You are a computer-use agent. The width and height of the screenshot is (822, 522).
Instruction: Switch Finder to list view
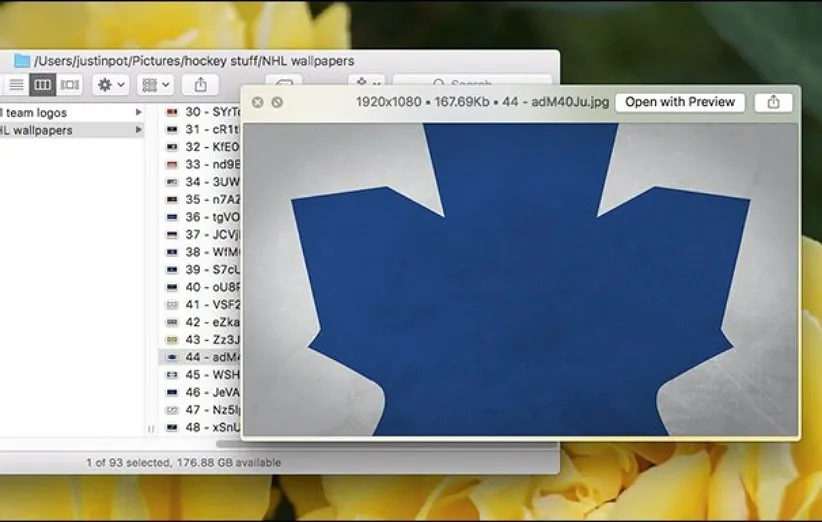click(x=16, y=85)
